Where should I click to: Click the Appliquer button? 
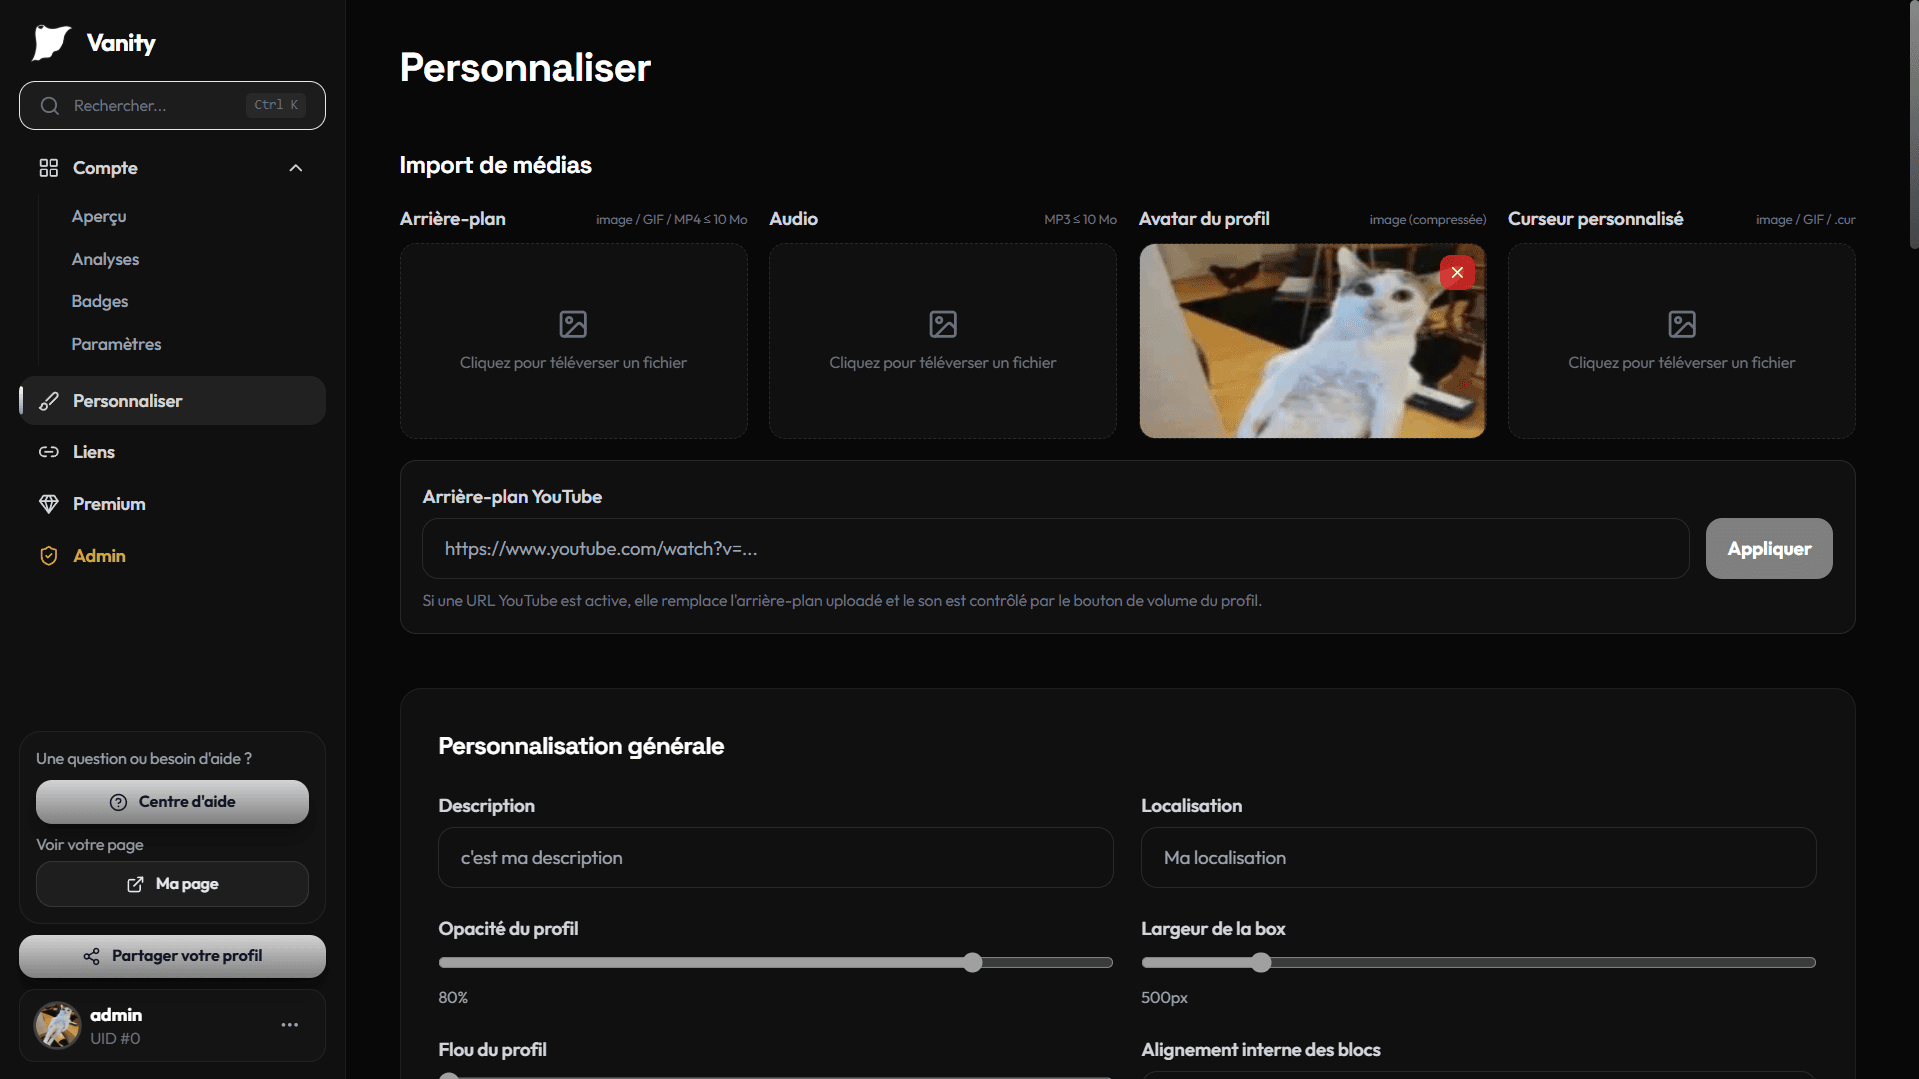pos(1769,548)
